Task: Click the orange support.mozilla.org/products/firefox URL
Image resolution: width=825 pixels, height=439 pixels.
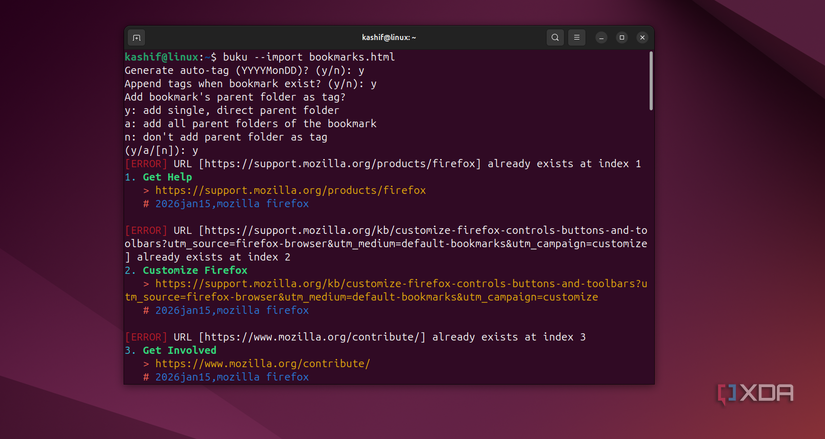Action: [290, 191]
